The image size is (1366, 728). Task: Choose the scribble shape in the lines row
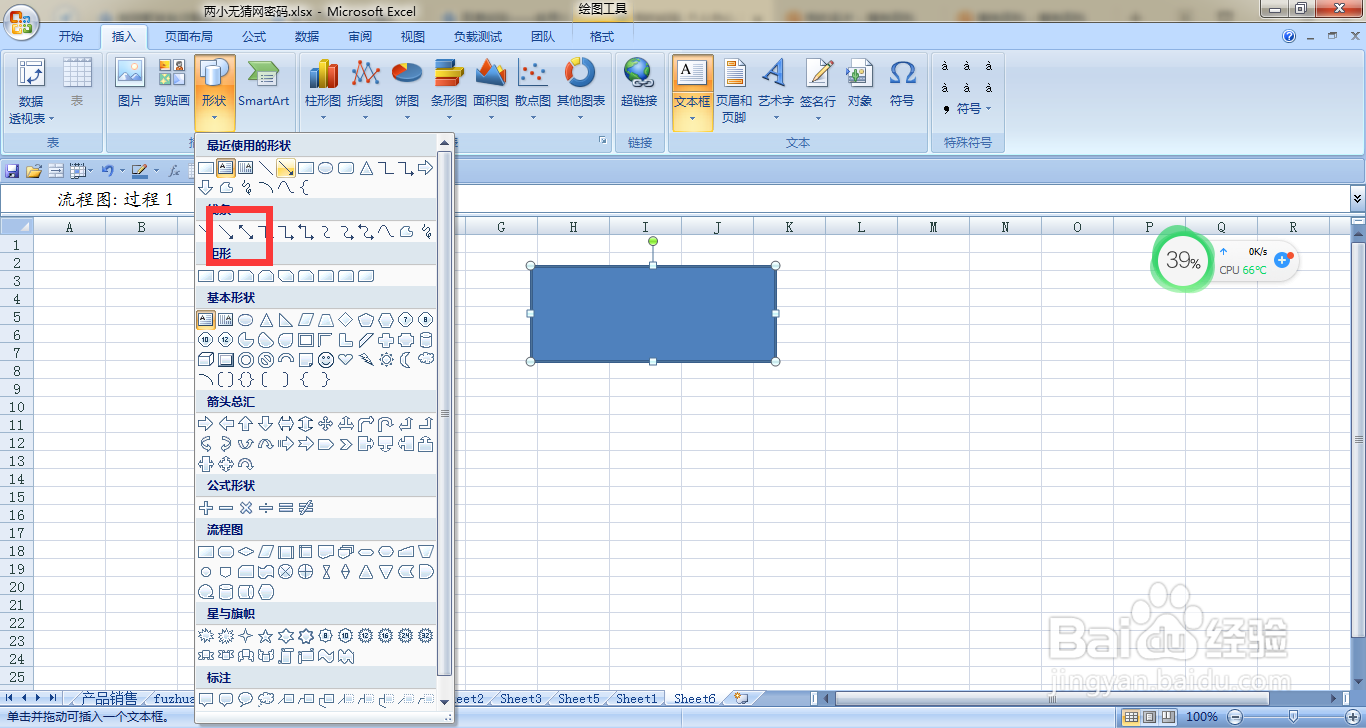click(x=426, y=233)
